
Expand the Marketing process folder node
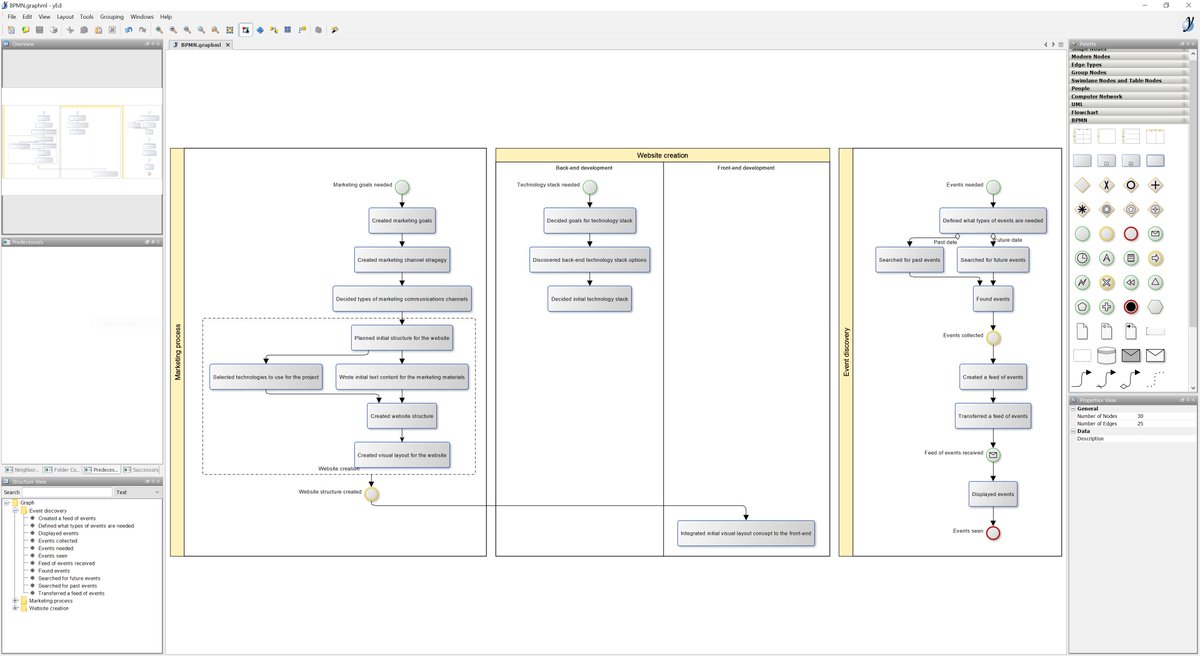15,601
